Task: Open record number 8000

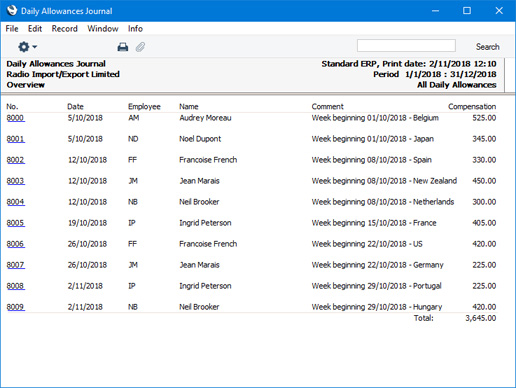Action: pos(15,118)
